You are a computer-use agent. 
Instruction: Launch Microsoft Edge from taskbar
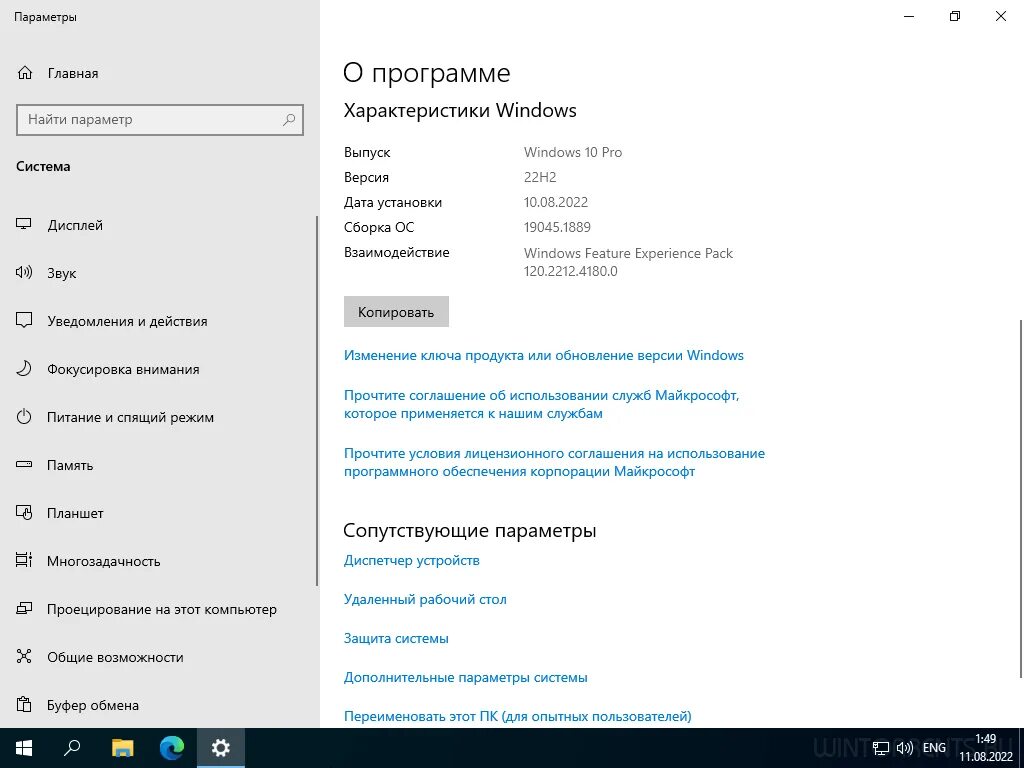[172, 748]
